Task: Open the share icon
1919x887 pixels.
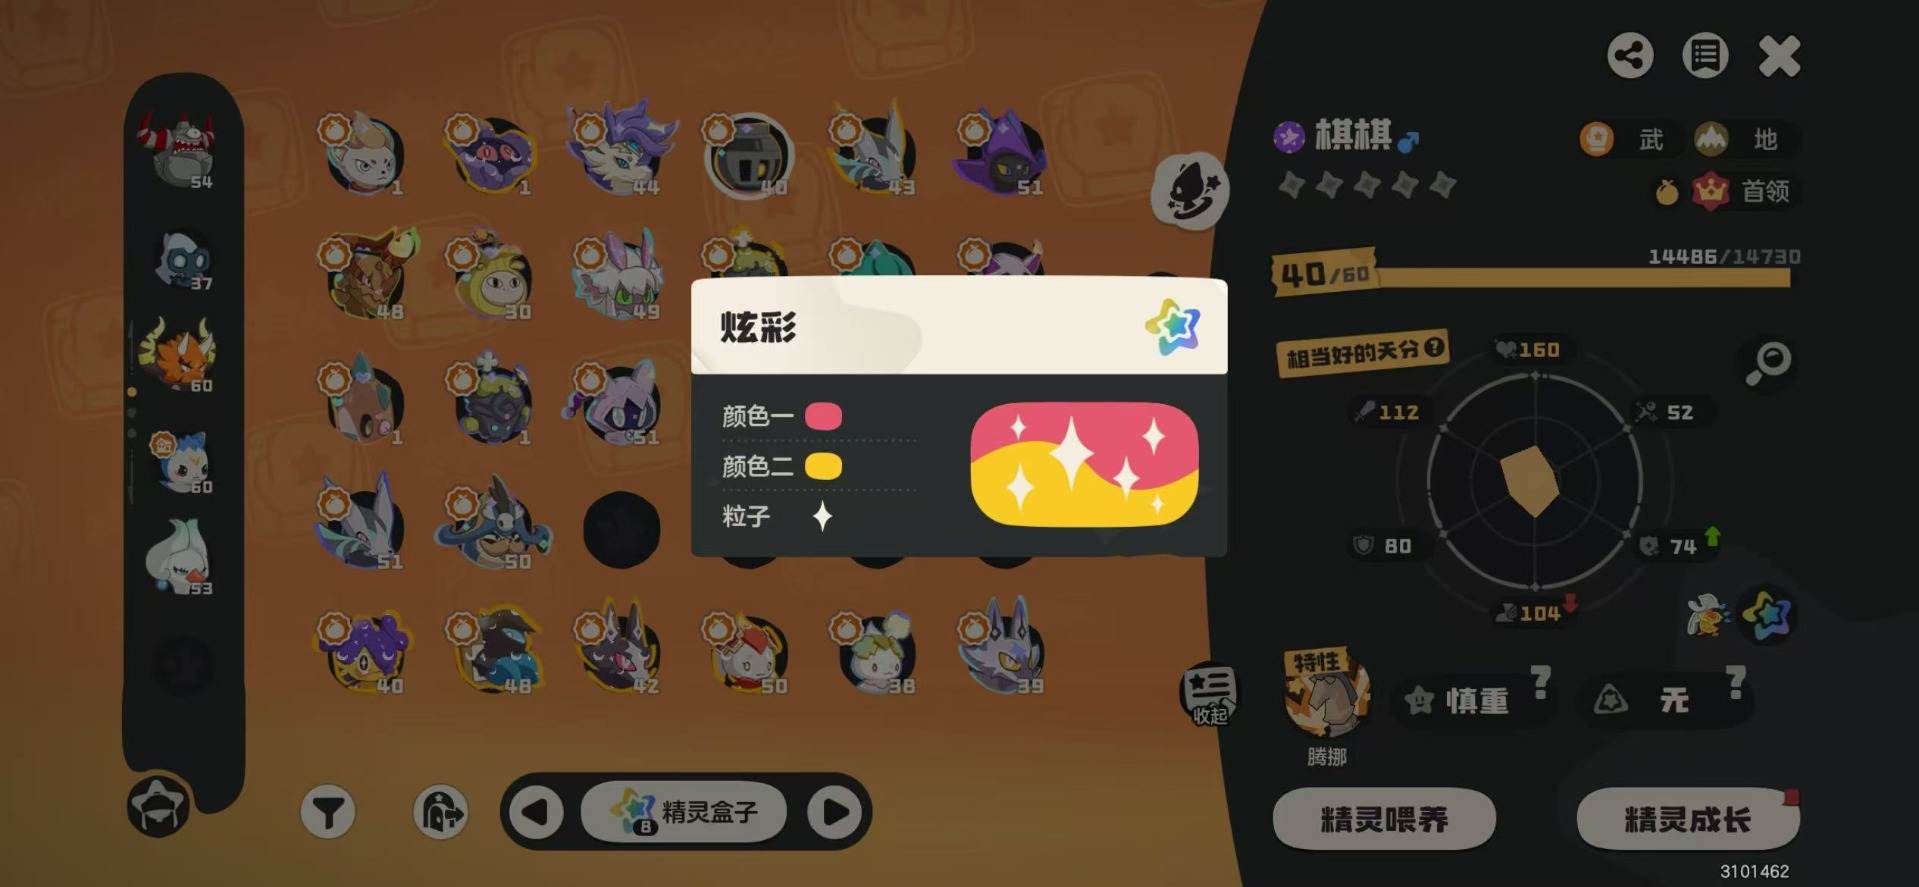Action: click(1630, 55)
